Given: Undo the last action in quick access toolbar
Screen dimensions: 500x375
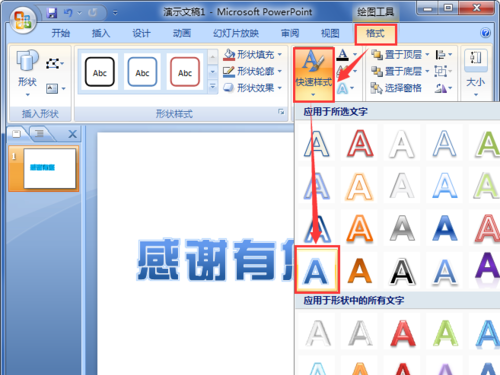Looking at the screenshot, I should click(x=68, y=13).
